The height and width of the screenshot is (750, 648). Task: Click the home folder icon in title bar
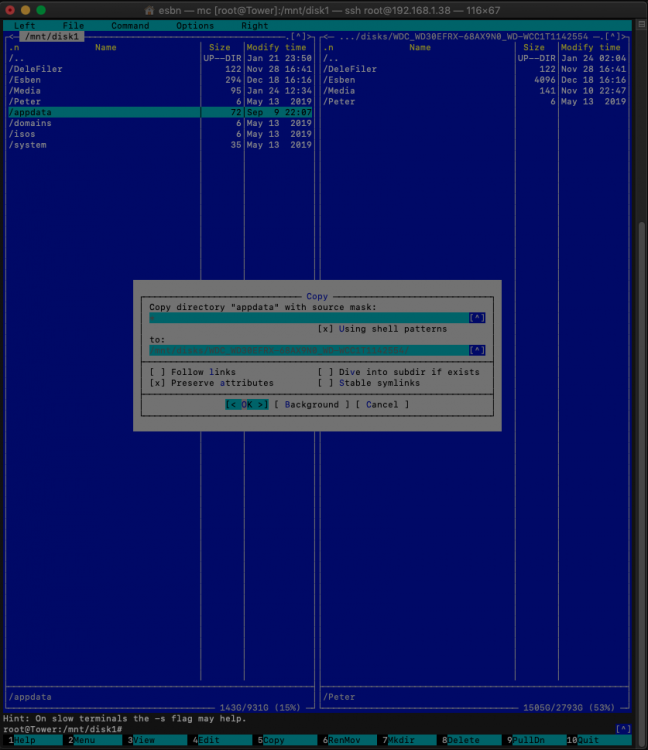tap(149, 10)
